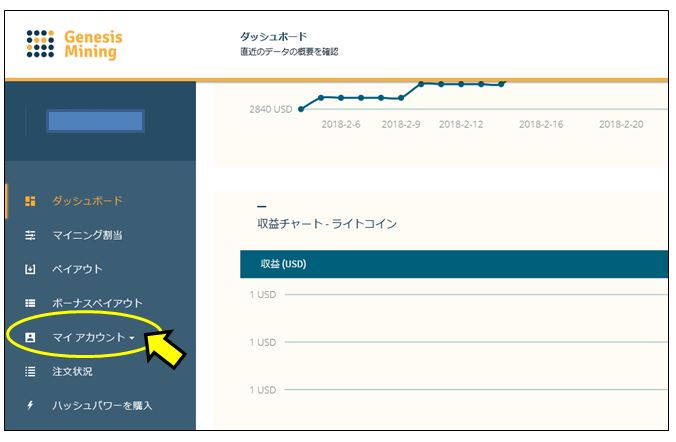Click the 直近のデータの概要を確認 subtitle
676x442 pixels.
pyautogui.click(x=289, y=52)
